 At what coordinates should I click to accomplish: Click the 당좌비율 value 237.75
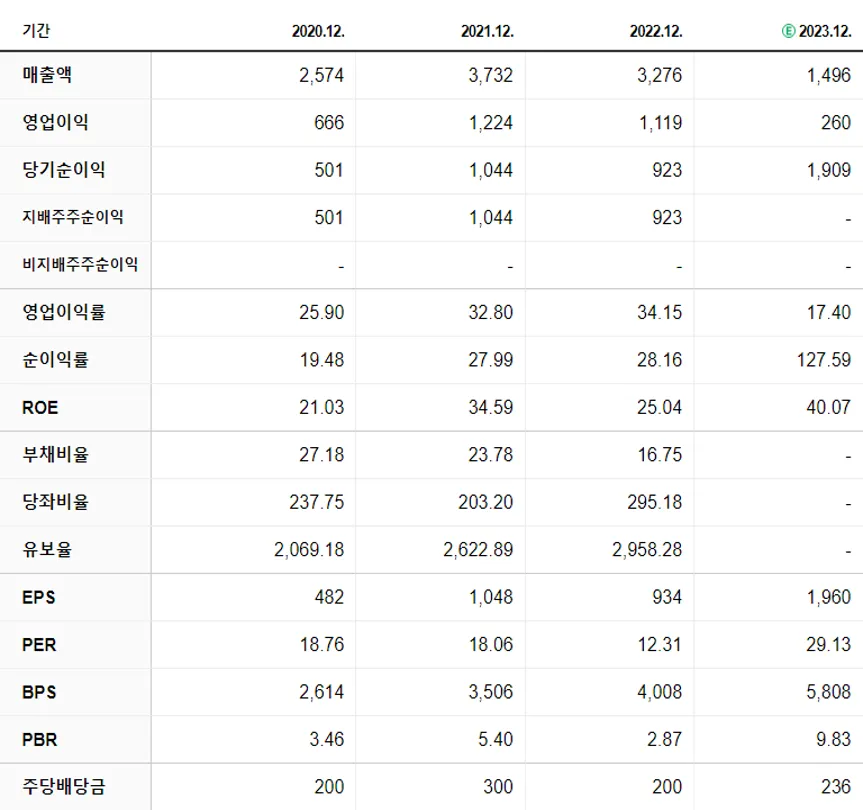[316, 502]
